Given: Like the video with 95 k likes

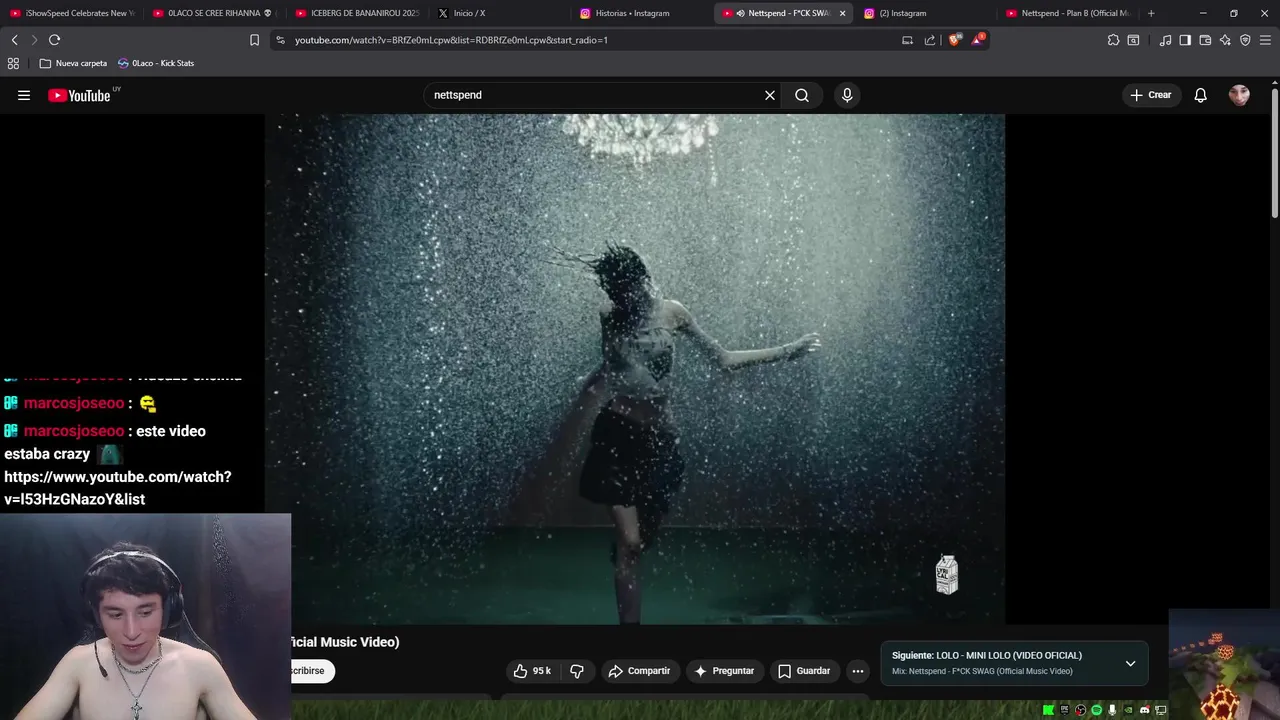Looking at the screenshot, I should pos(532,671).
